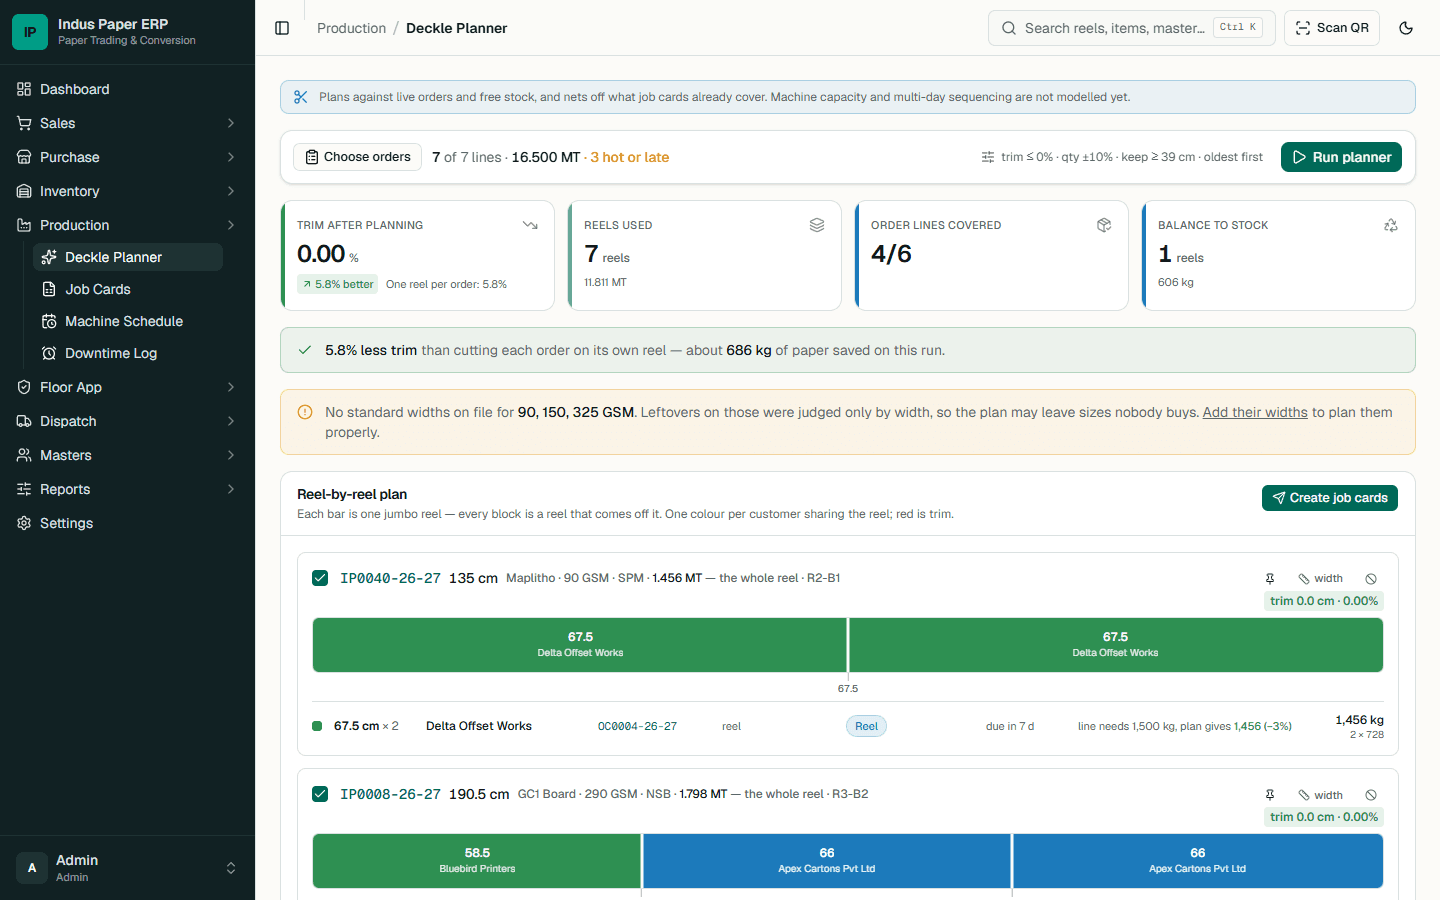Click order number OC0004-26-27
Screen dimensions: 1440x900
637,726
